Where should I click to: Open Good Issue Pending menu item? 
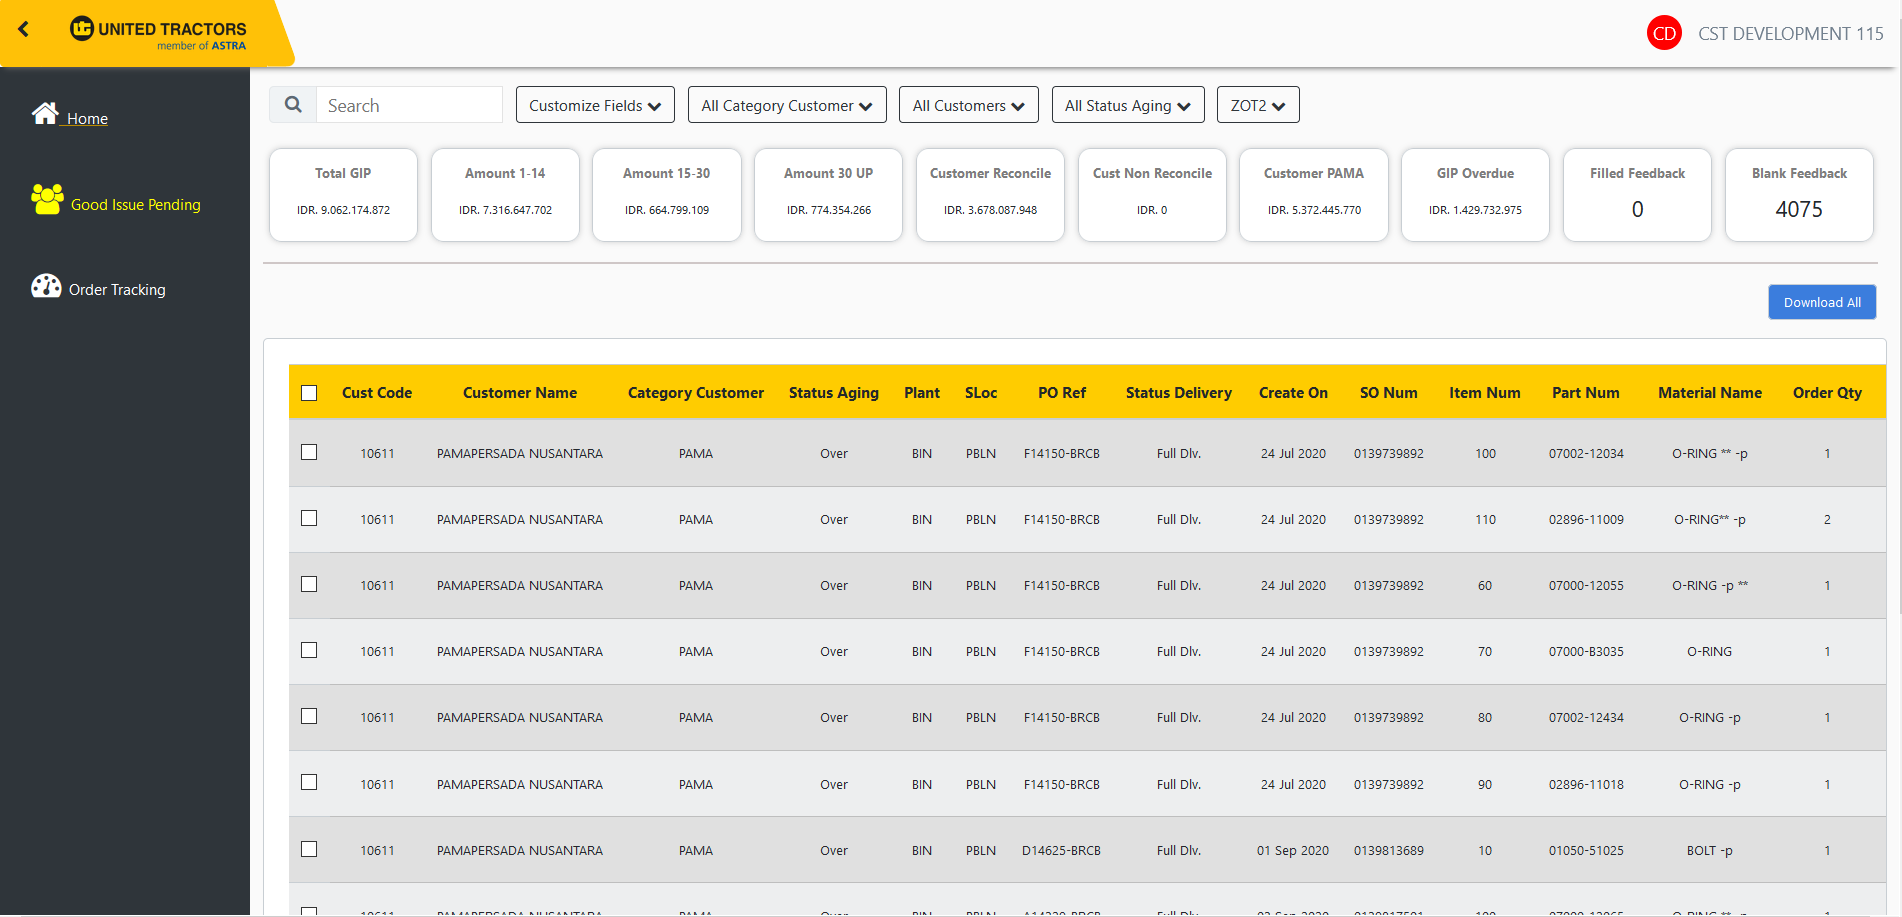(136, 204)
